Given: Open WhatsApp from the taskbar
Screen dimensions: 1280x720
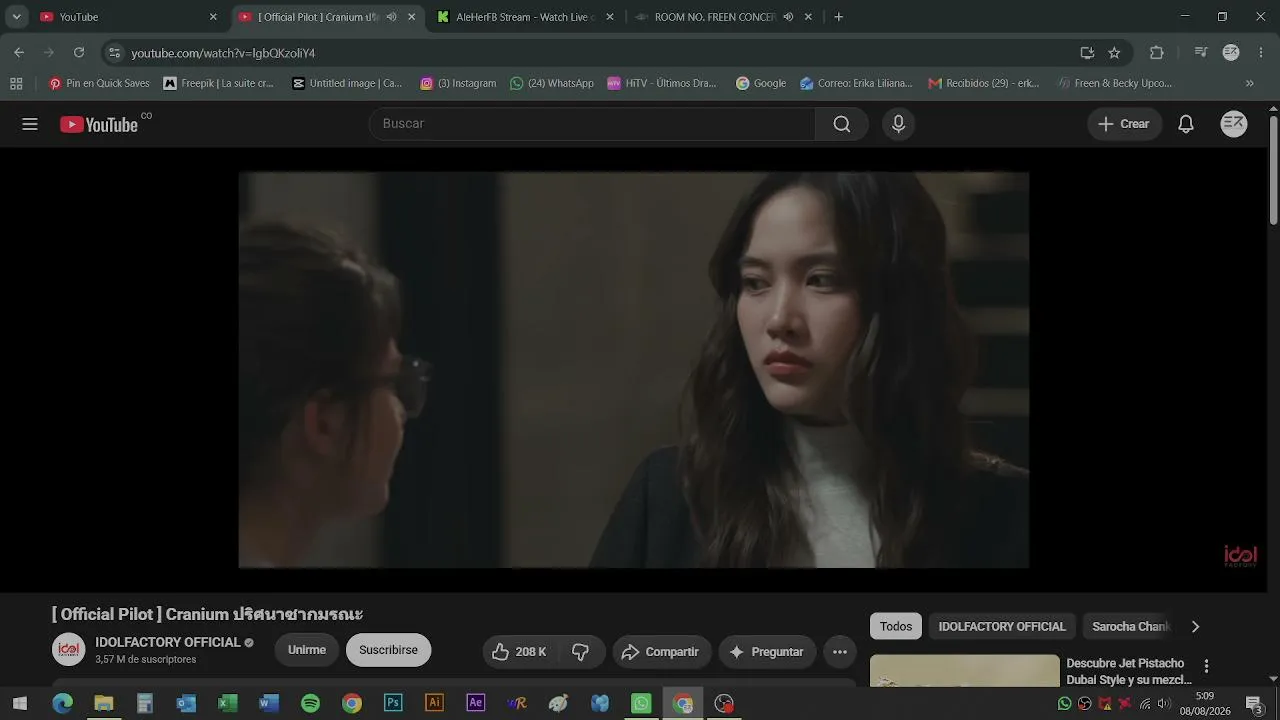Looking at the screenshot, I should pos(641,703).
